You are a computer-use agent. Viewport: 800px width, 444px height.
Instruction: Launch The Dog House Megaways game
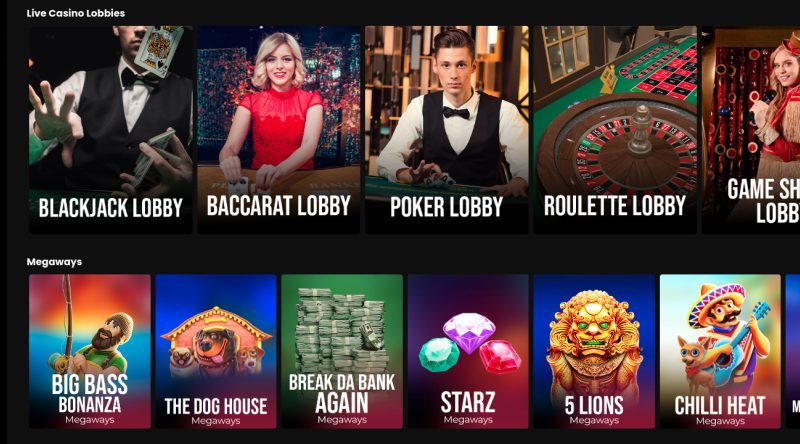click(216, 352)
